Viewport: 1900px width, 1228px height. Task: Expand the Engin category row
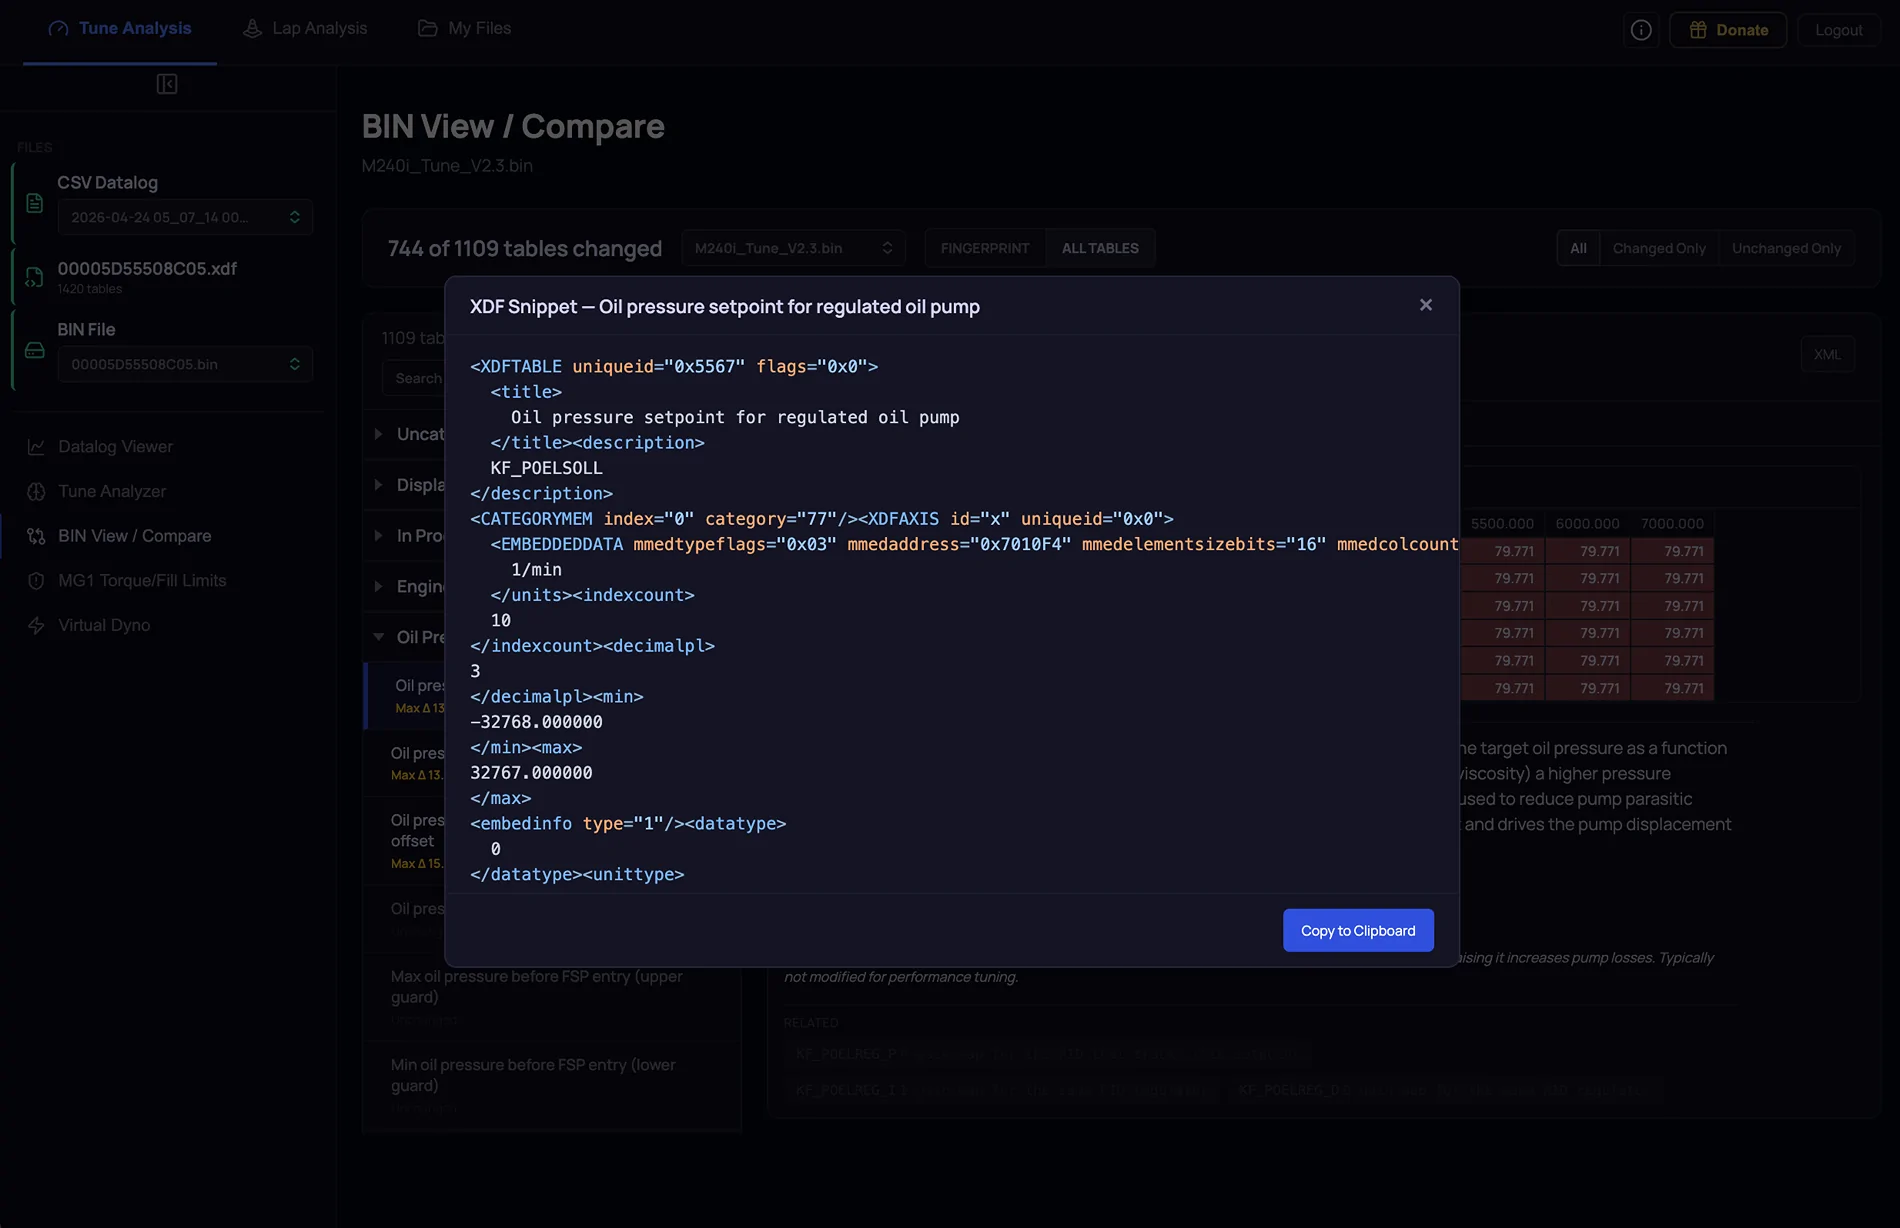point(406,586)
